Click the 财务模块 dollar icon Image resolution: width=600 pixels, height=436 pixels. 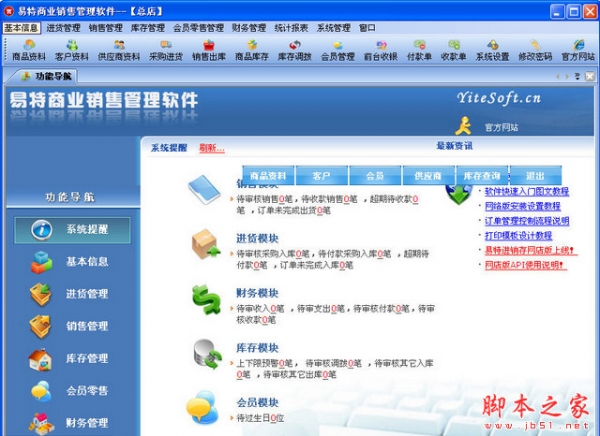[x=207, y=299]
